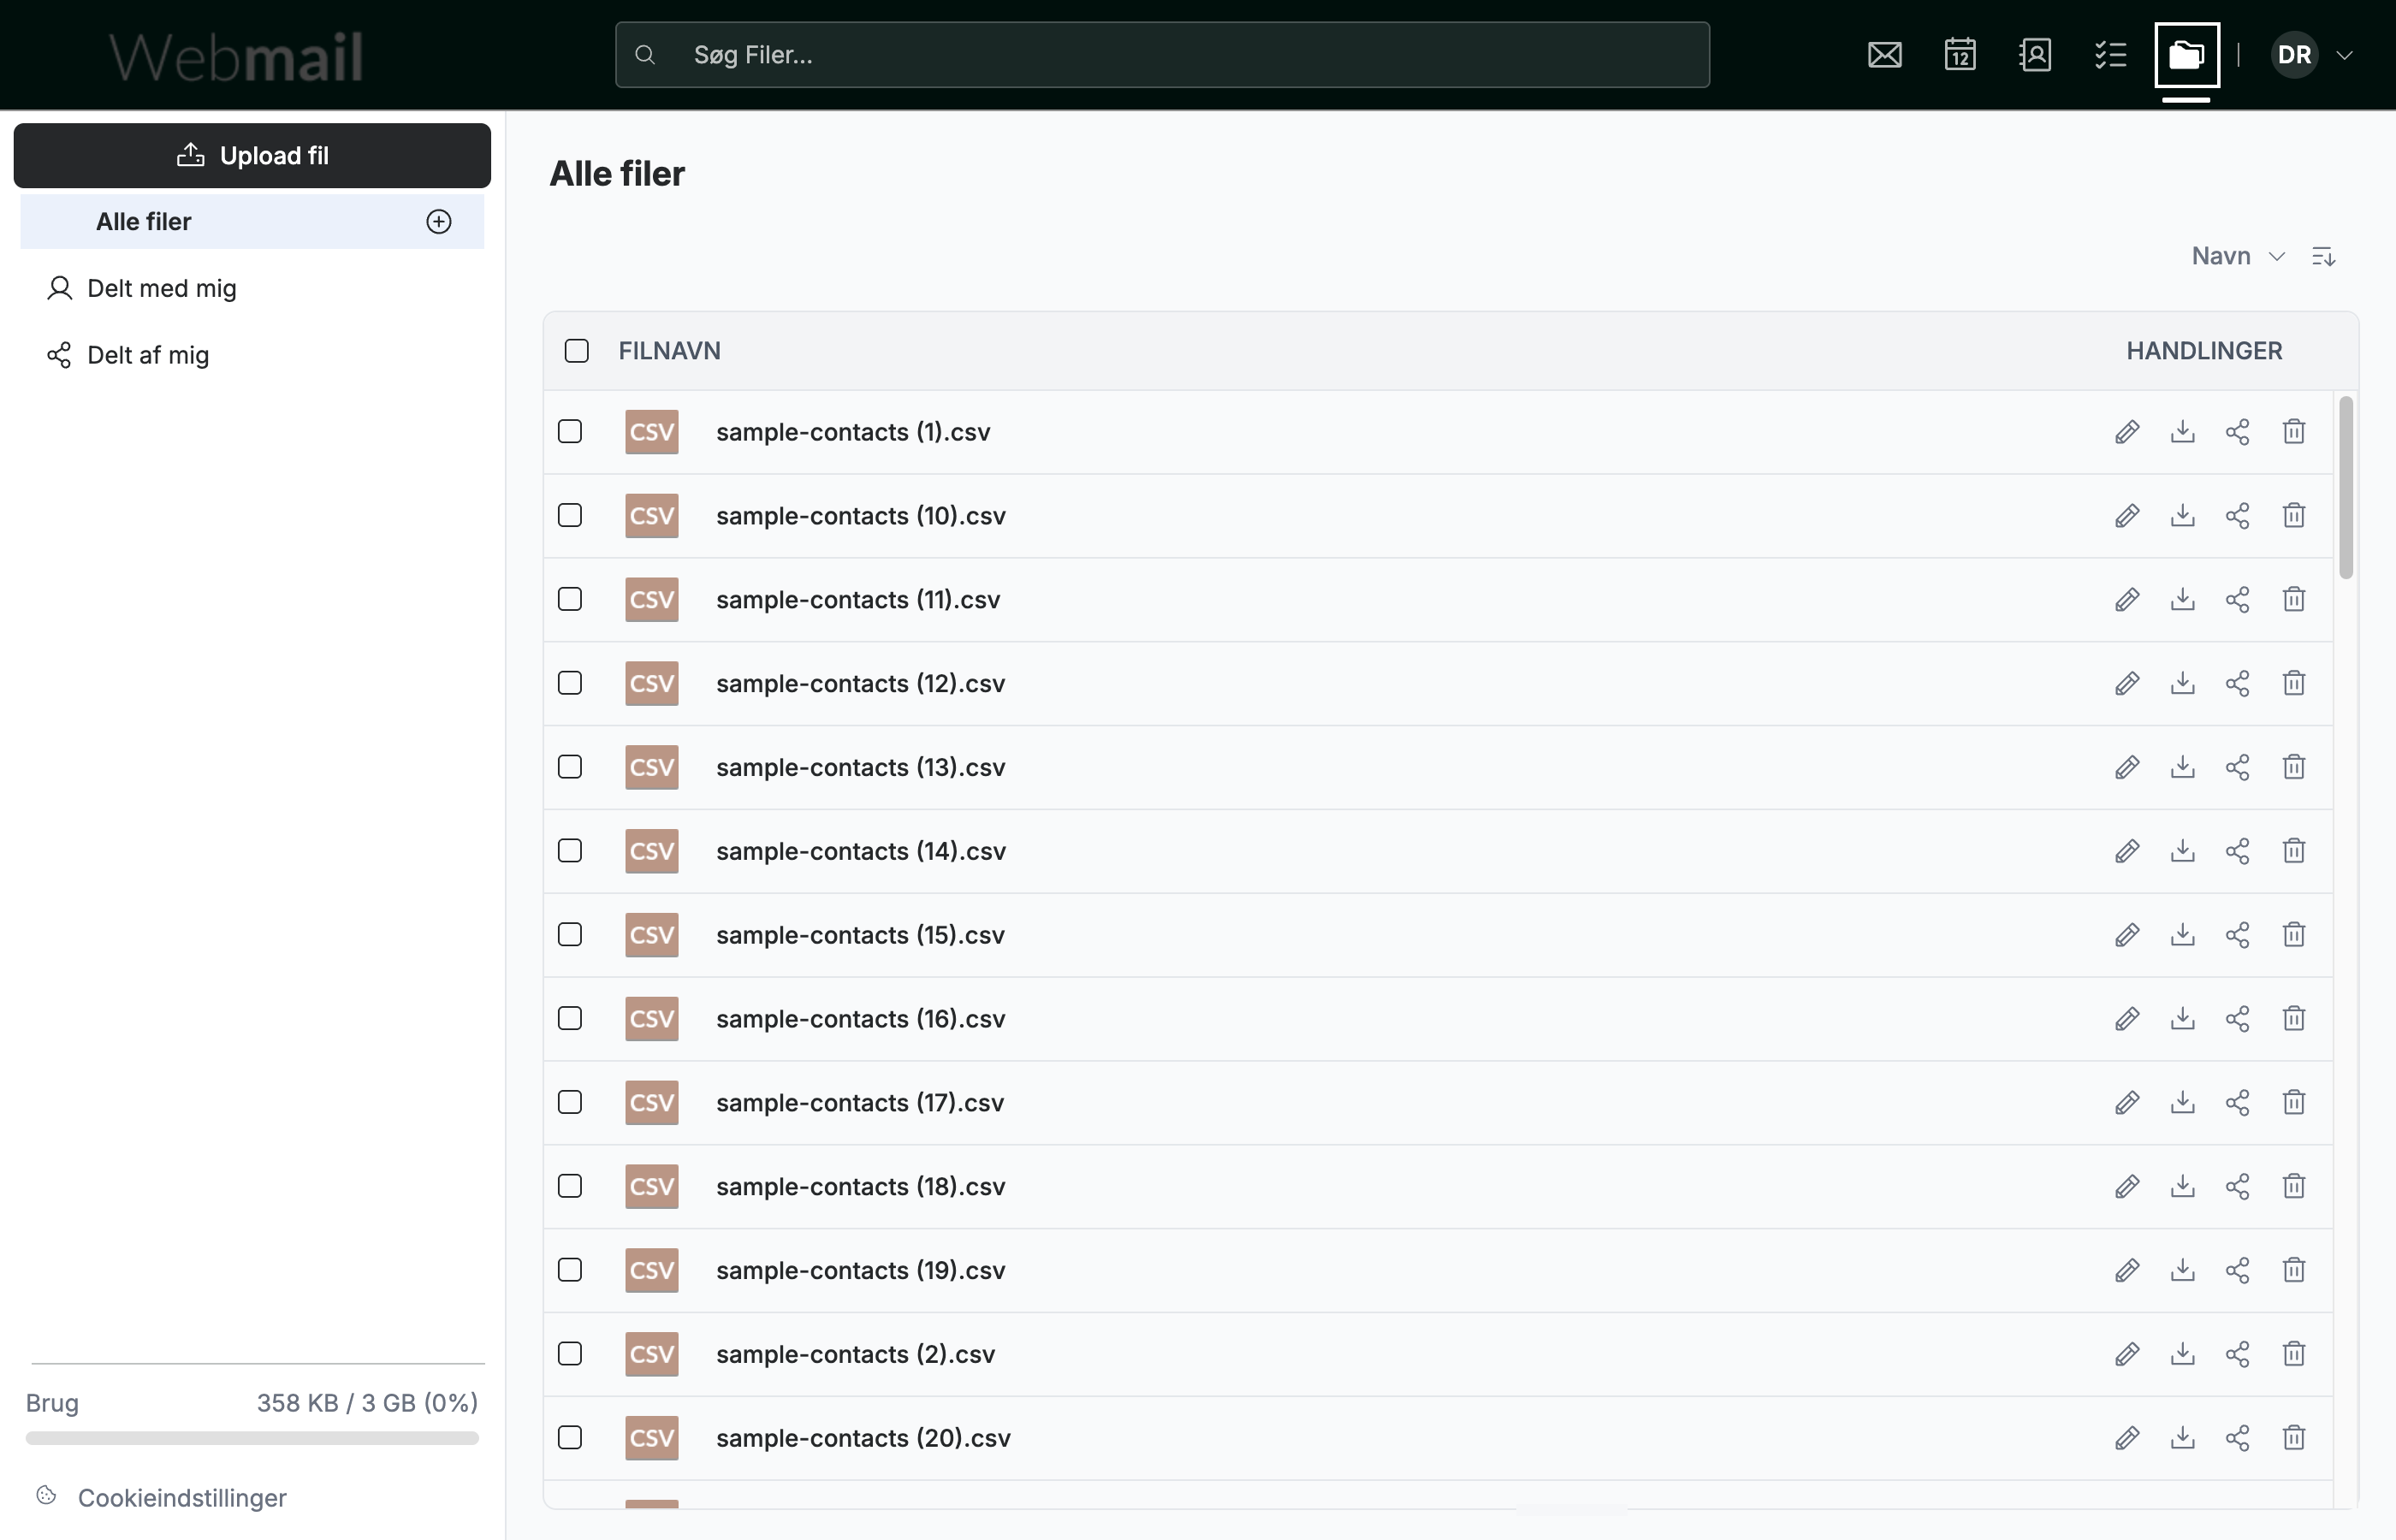The width and height of the screenshot is (2396, 1540).
Task: Click the FILNAVN column header
Action: [x=670, y=351]
